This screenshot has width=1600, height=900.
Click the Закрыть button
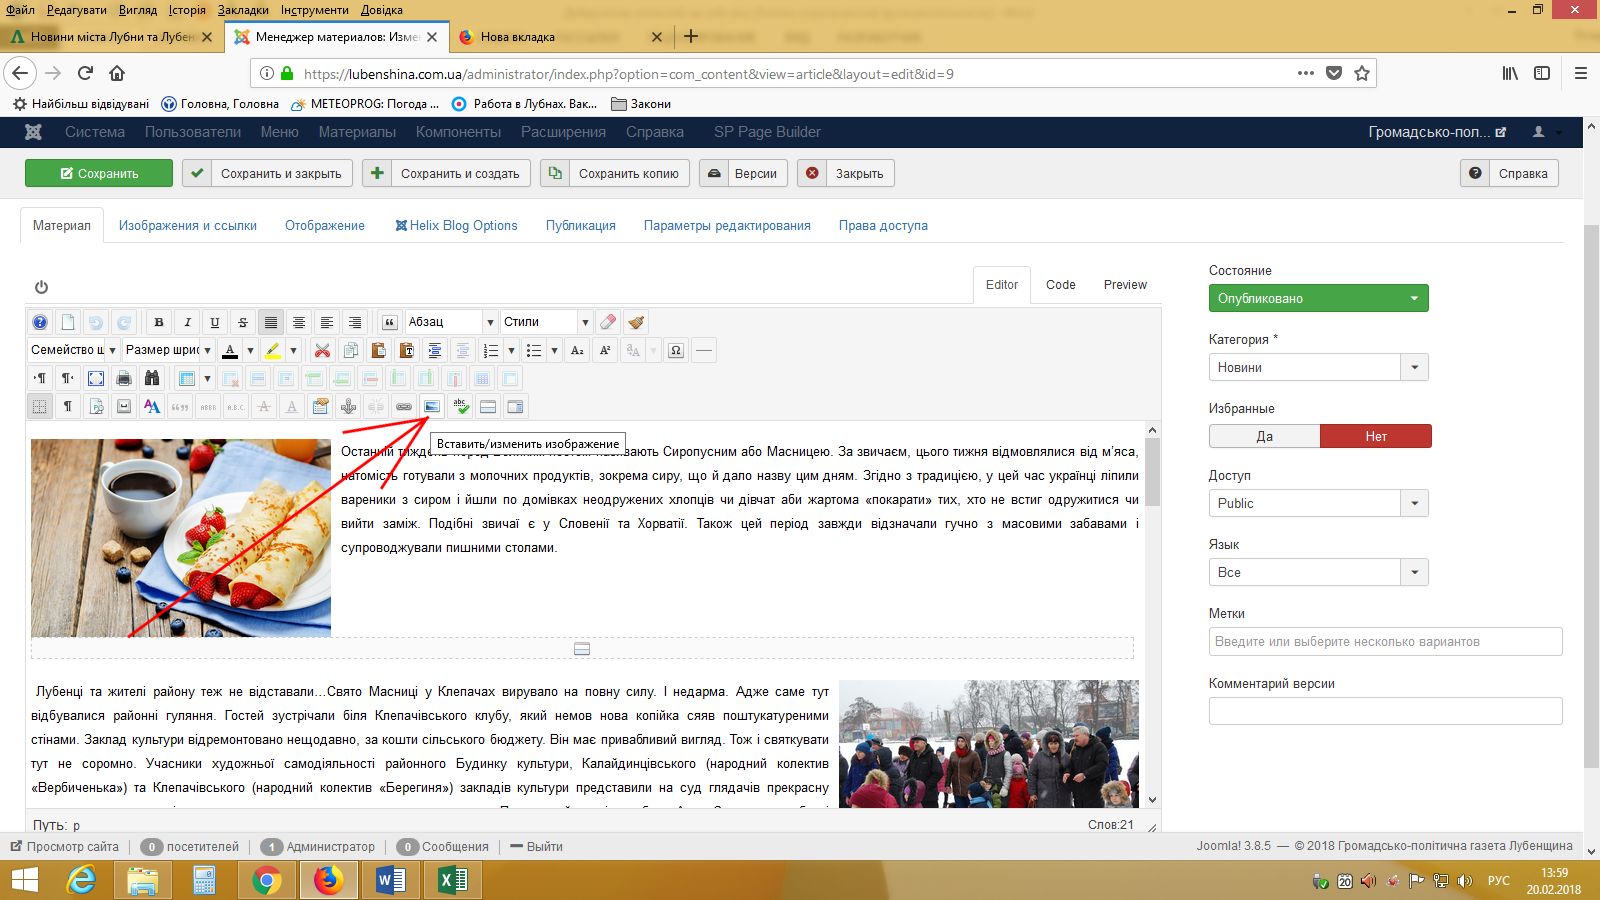(x=846, y=173)
